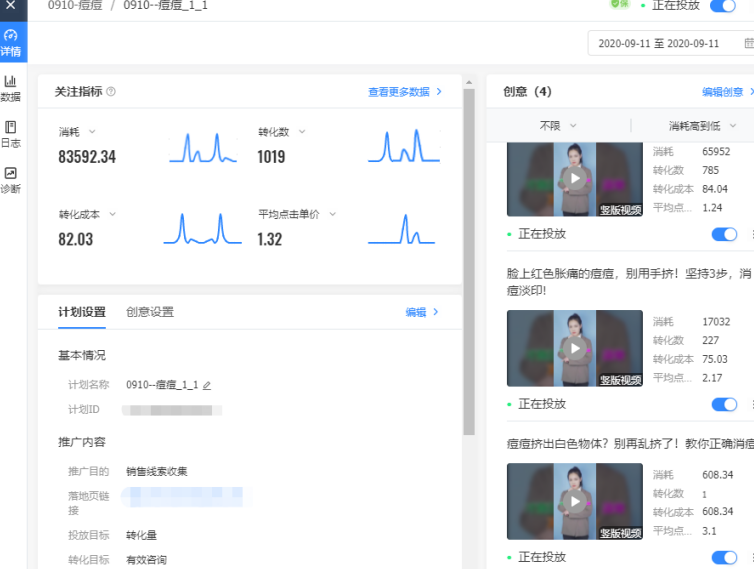Expand the 转化成本 metric dropdown

[x=113, y=214]
